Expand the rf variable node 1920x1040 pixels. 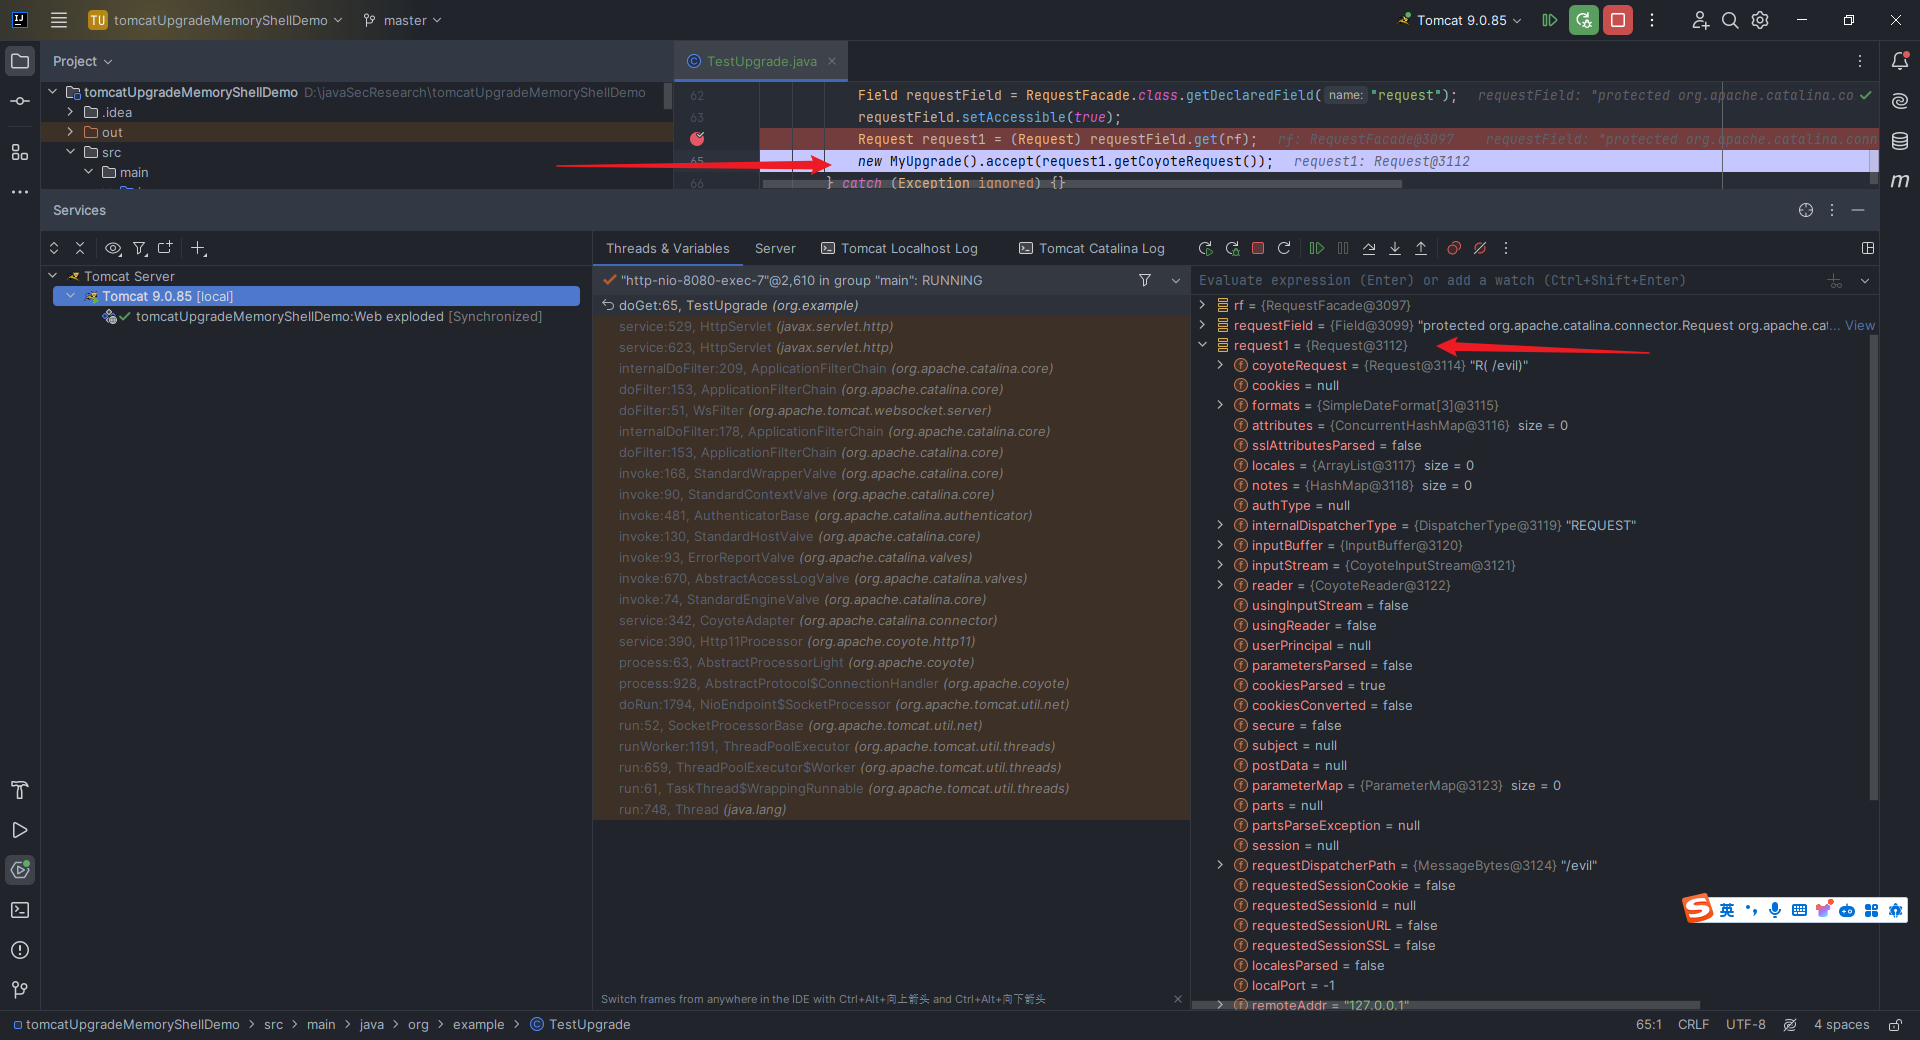[1202, 305]
